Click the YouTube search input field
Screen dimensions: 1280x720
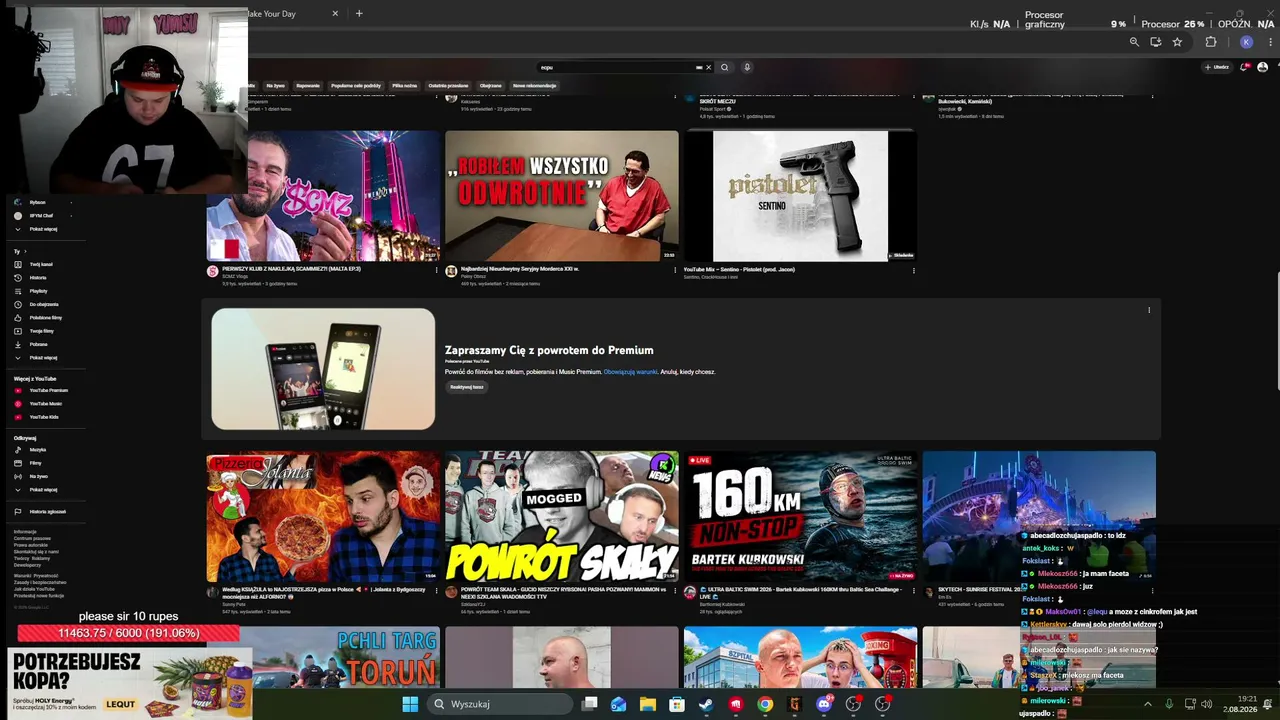[617, 67]
